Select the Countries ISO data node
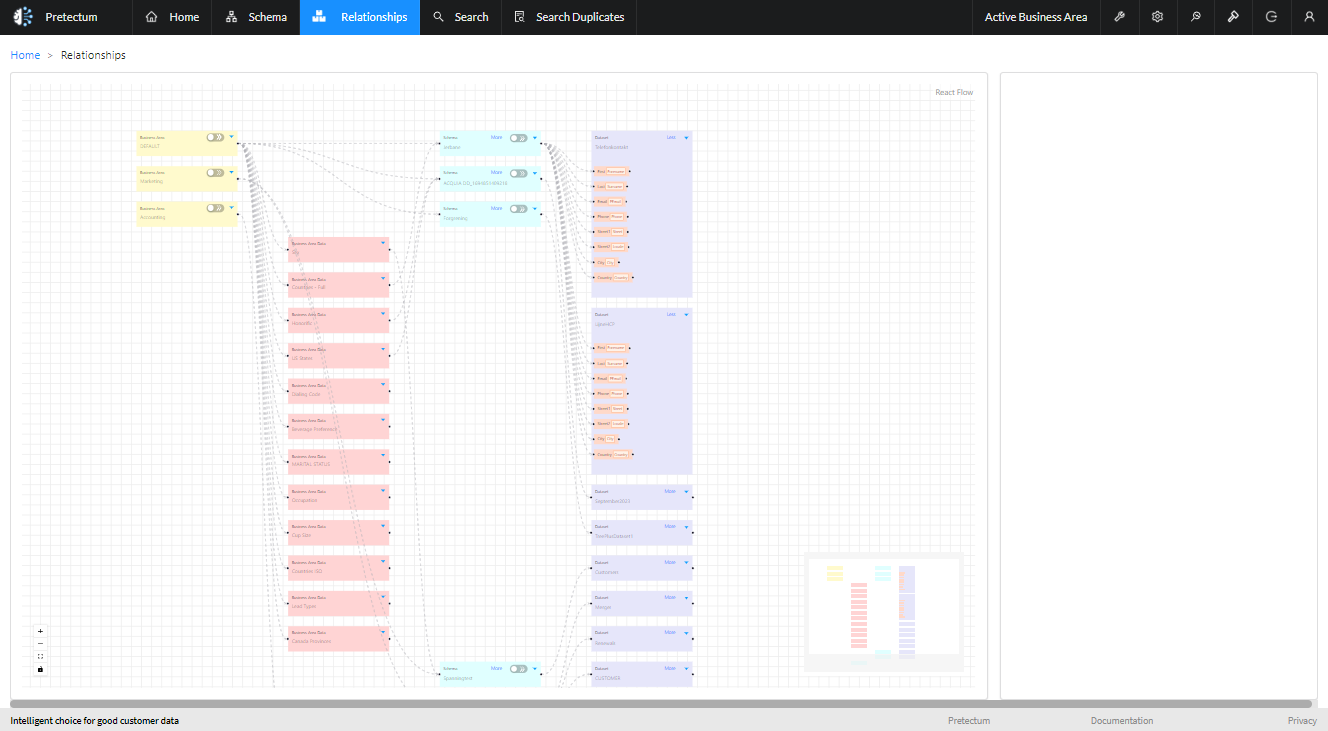 point(339,568)
